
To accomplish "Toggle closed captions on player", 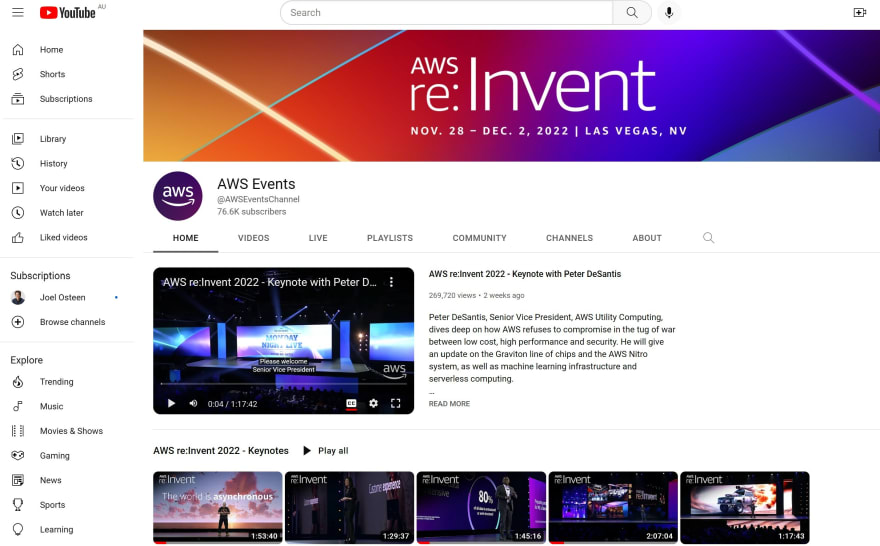I will point(351,403).
